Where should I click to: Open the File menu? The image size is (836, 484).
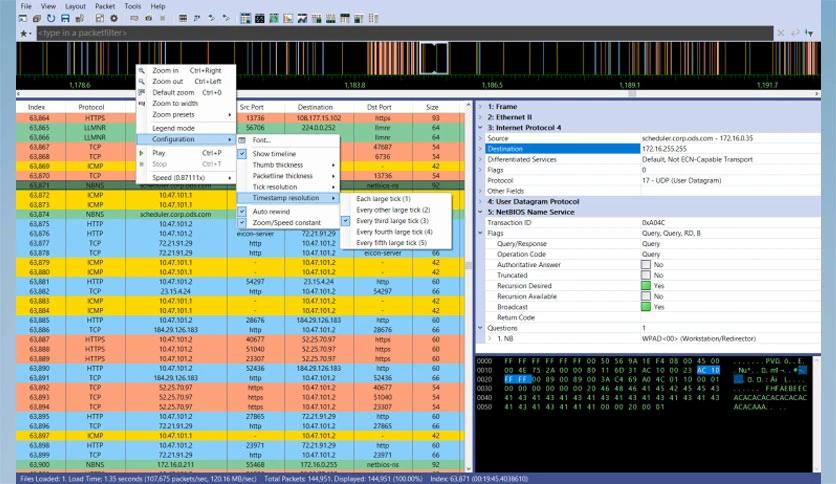click(x=26, y=6)
